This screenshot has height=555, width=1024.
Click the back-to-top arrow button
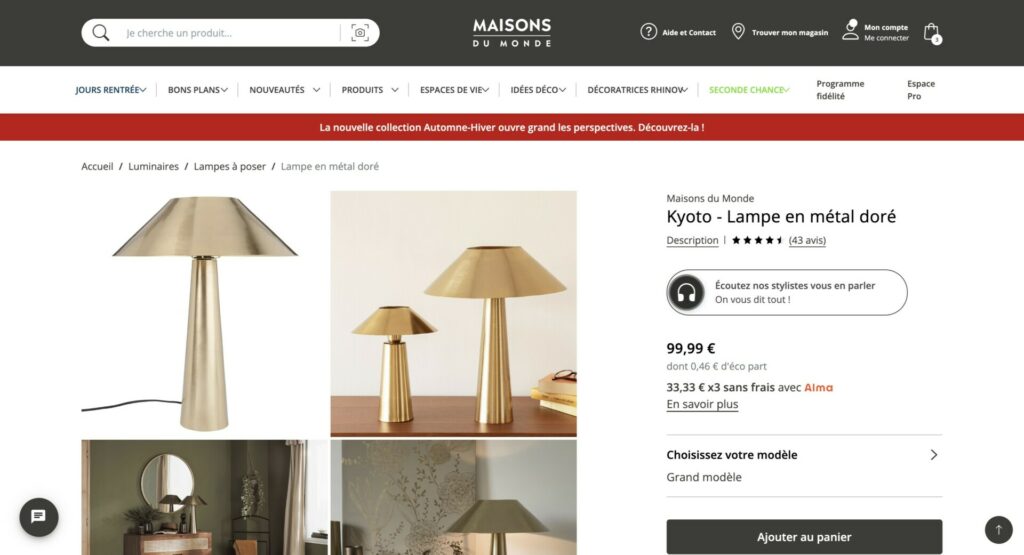point(999,530)
